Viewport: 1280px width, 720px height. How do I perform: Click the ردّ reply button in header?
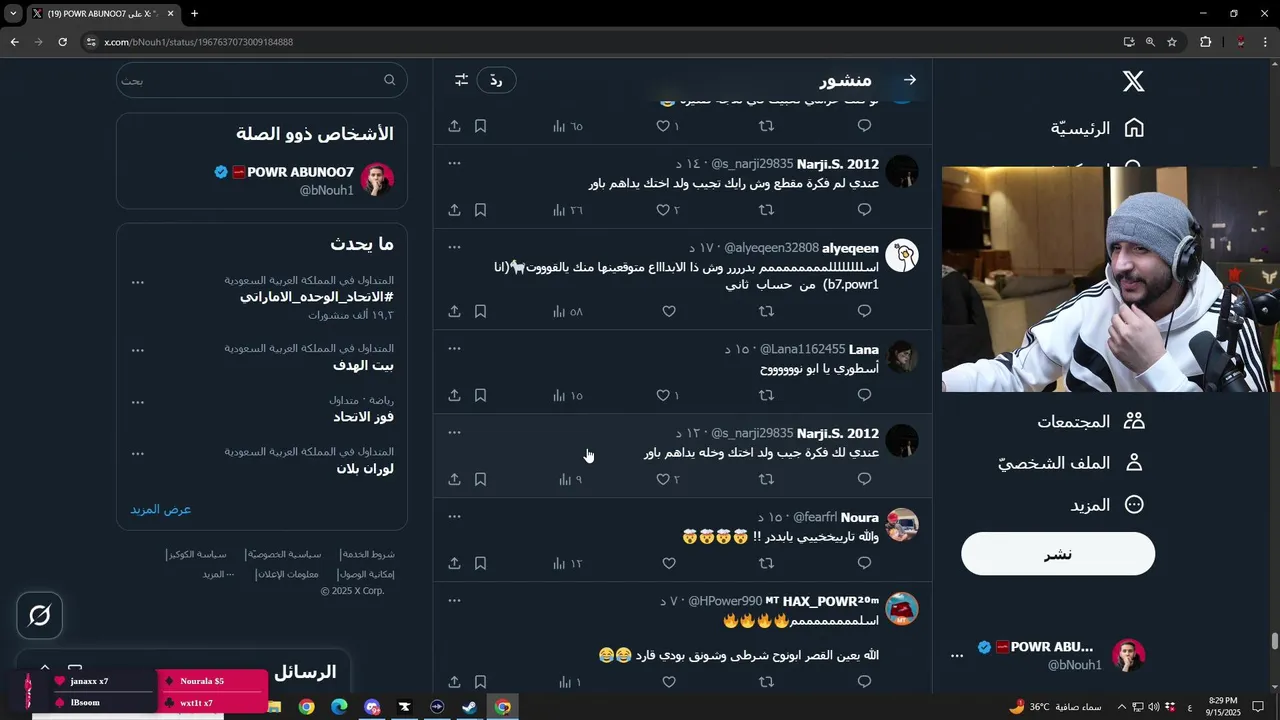pos(496,80)
